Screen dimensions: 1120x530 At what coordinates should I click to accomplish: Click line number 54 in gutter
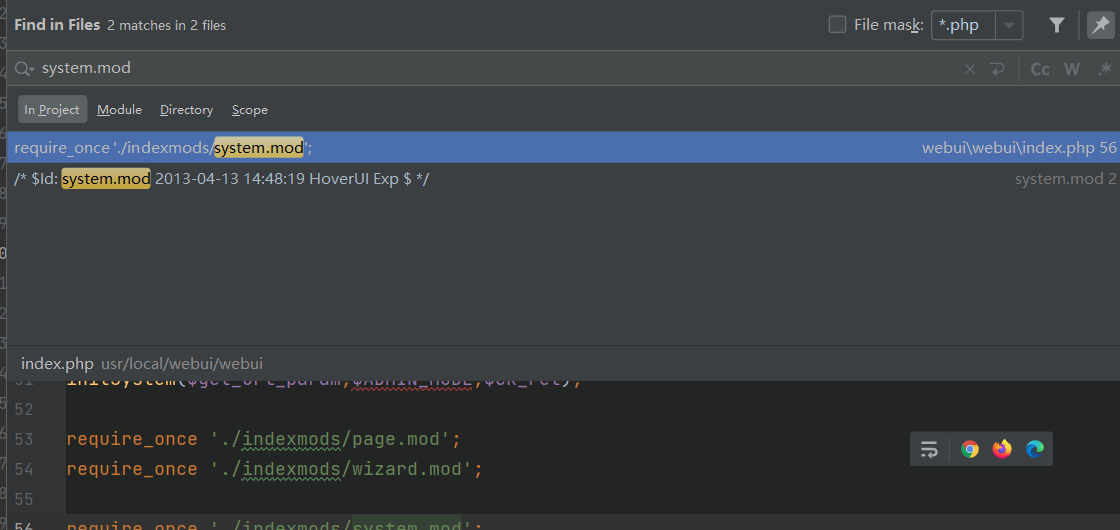24,469
